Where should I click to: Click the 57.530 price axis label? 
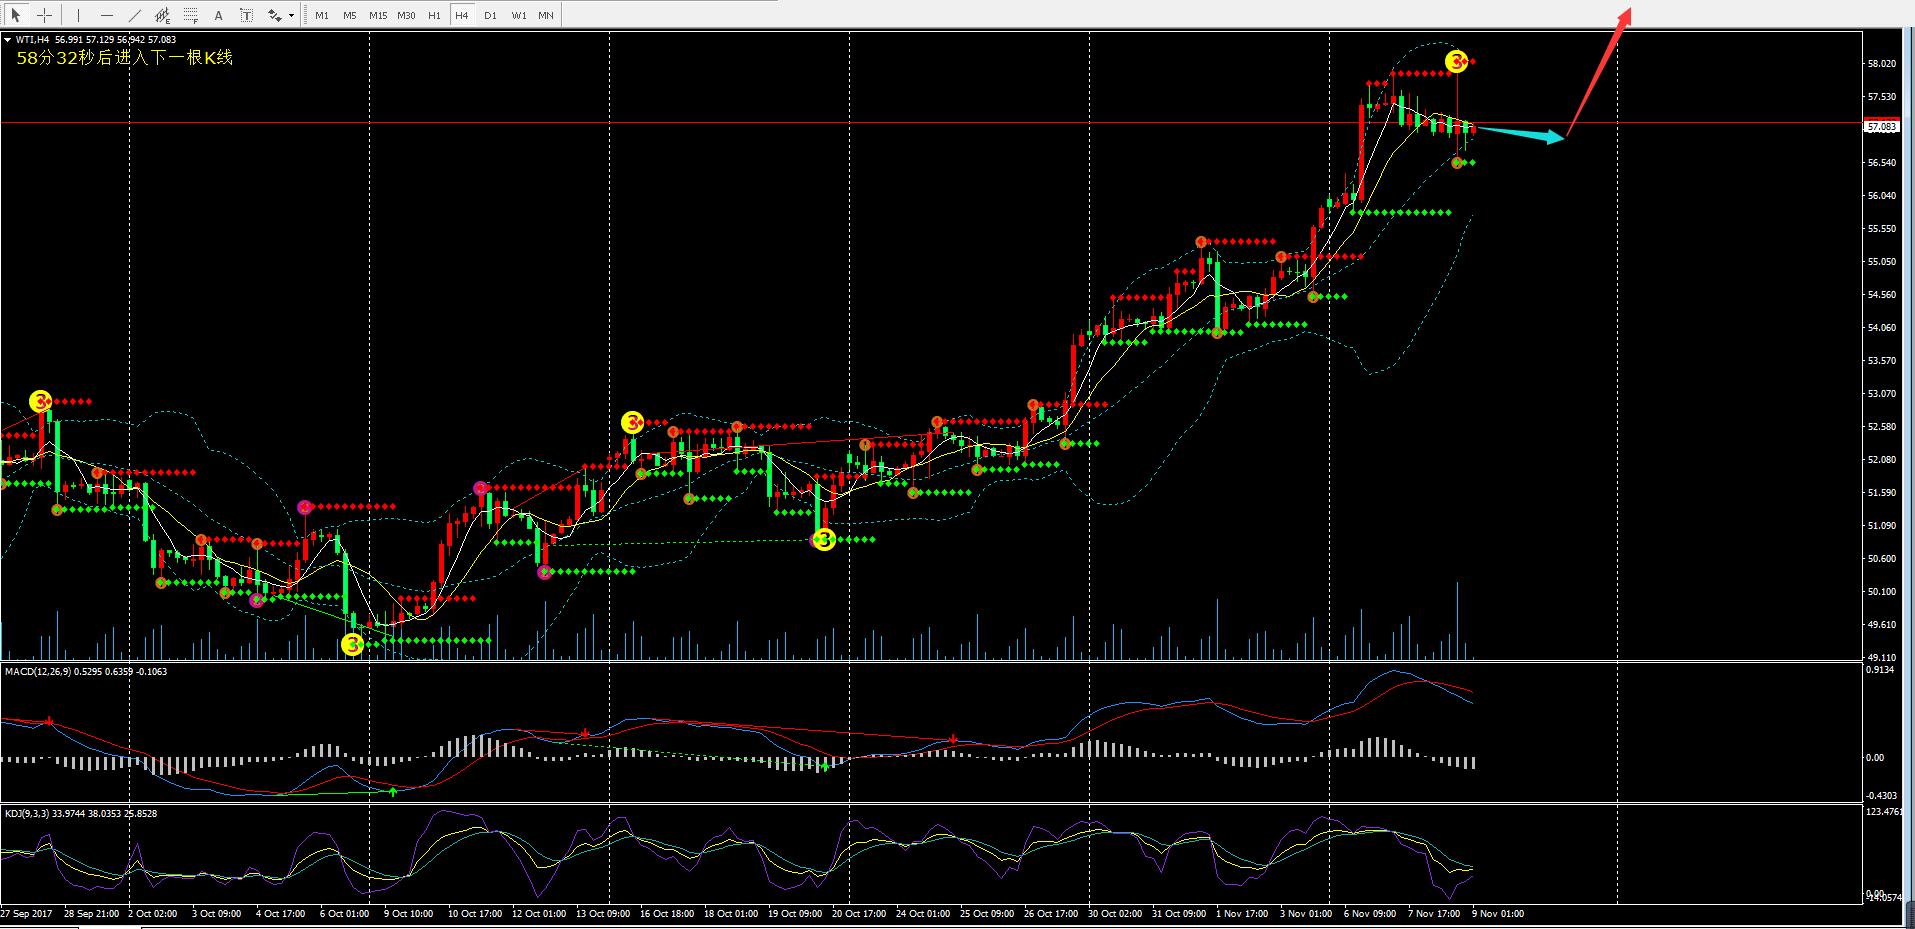[x=1881, y=97]
